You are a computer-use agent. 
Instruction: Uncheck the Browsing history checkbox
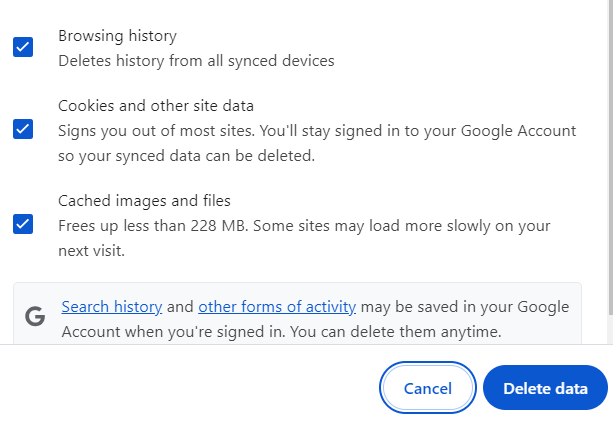pos(23,47)
